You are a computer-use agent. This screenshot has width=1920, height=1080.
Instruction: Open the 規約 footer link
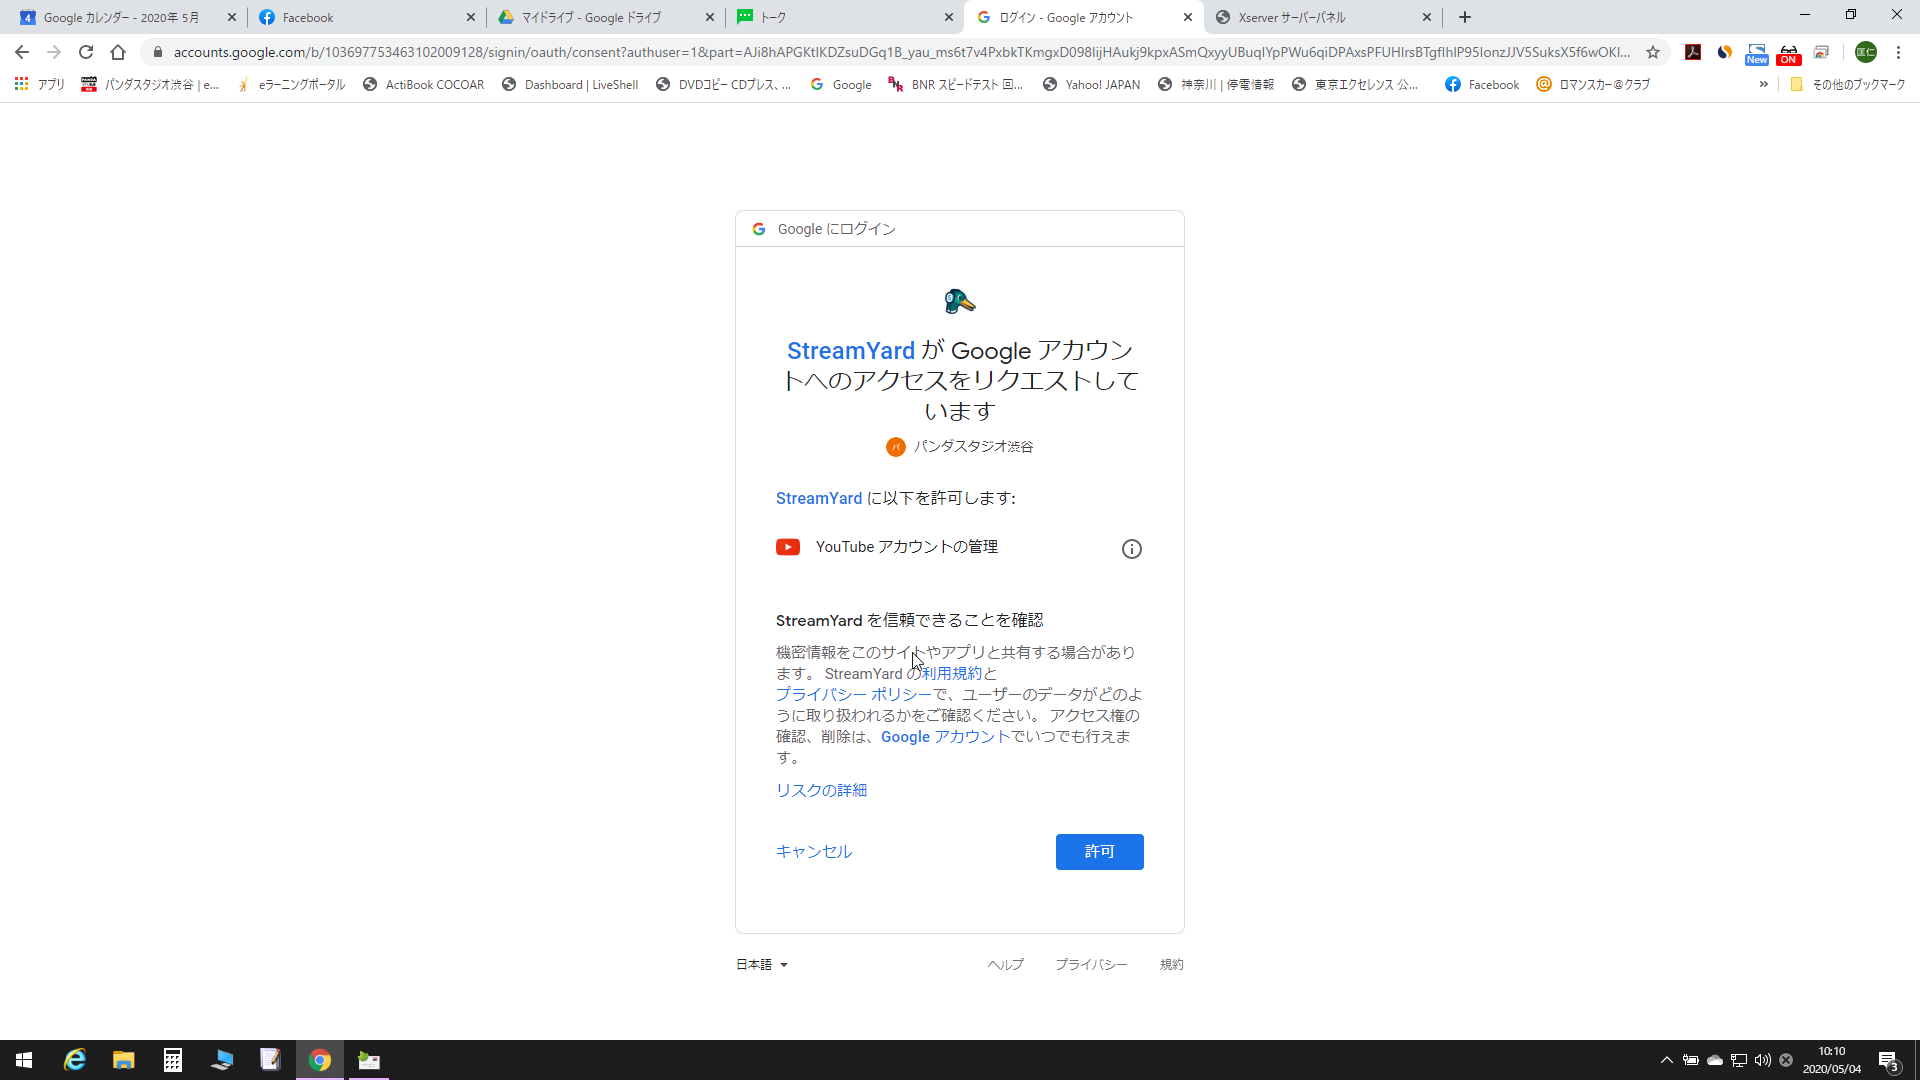(1171, 964)
